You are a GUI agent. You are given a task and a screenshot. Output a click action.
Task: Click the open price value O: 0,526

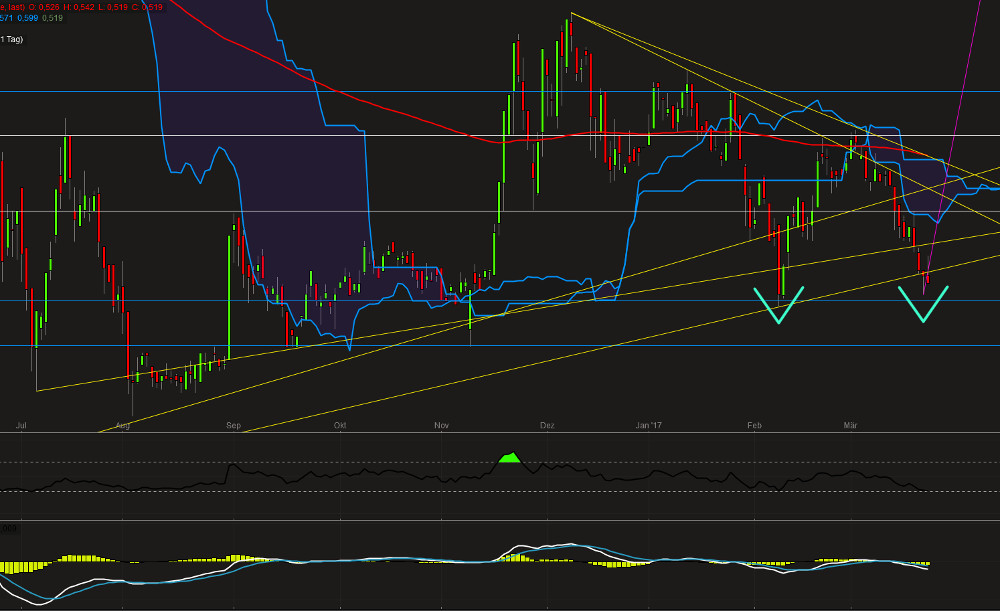pyautogui.click(x=44, y=7)
